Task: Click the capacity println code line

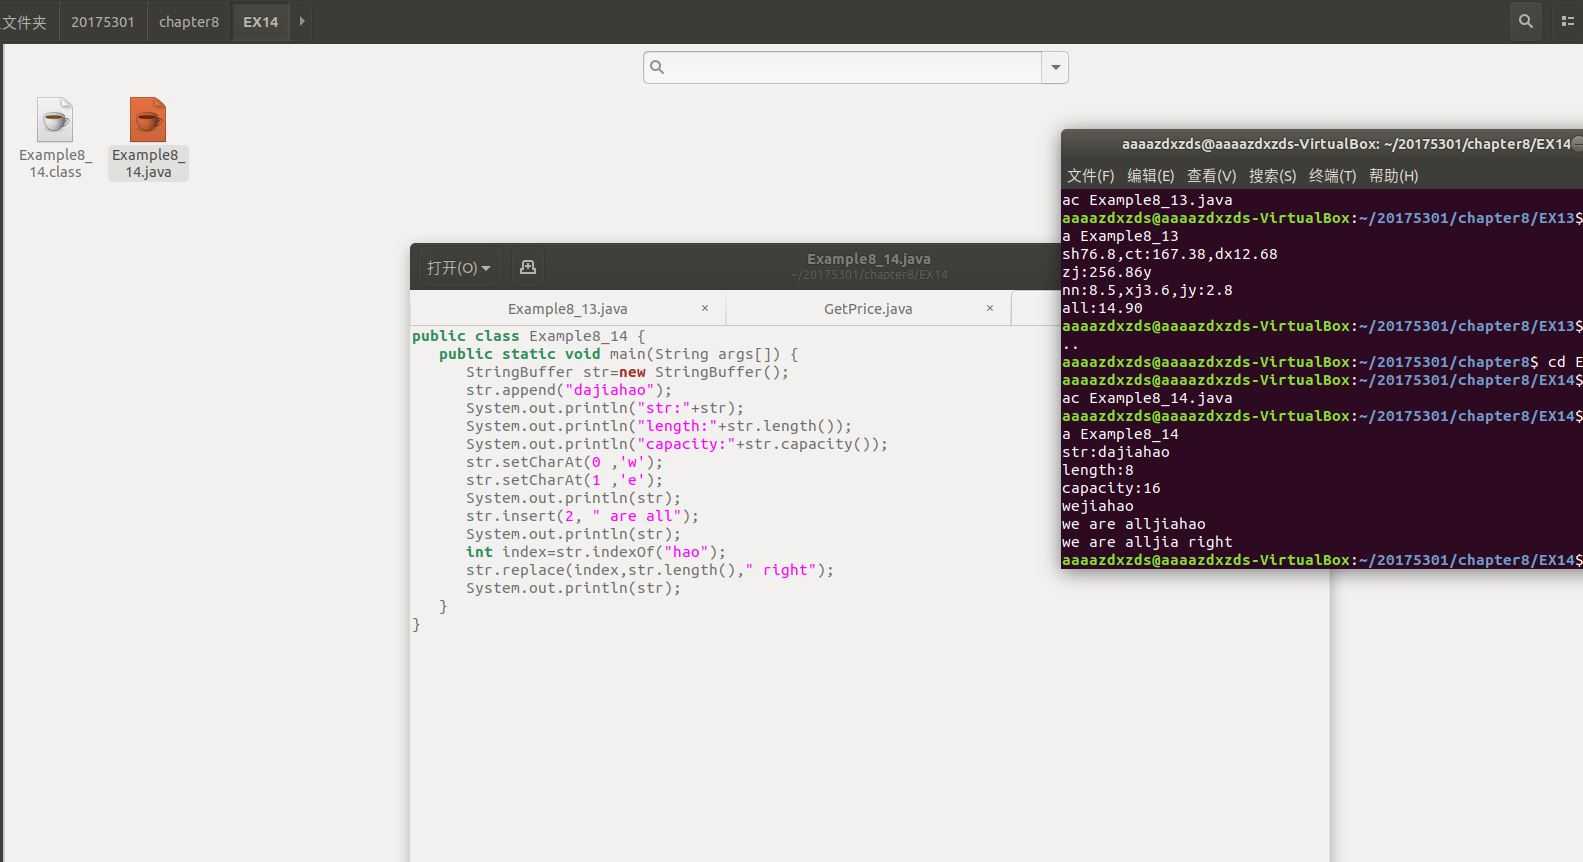Action: tap(676, 444)
